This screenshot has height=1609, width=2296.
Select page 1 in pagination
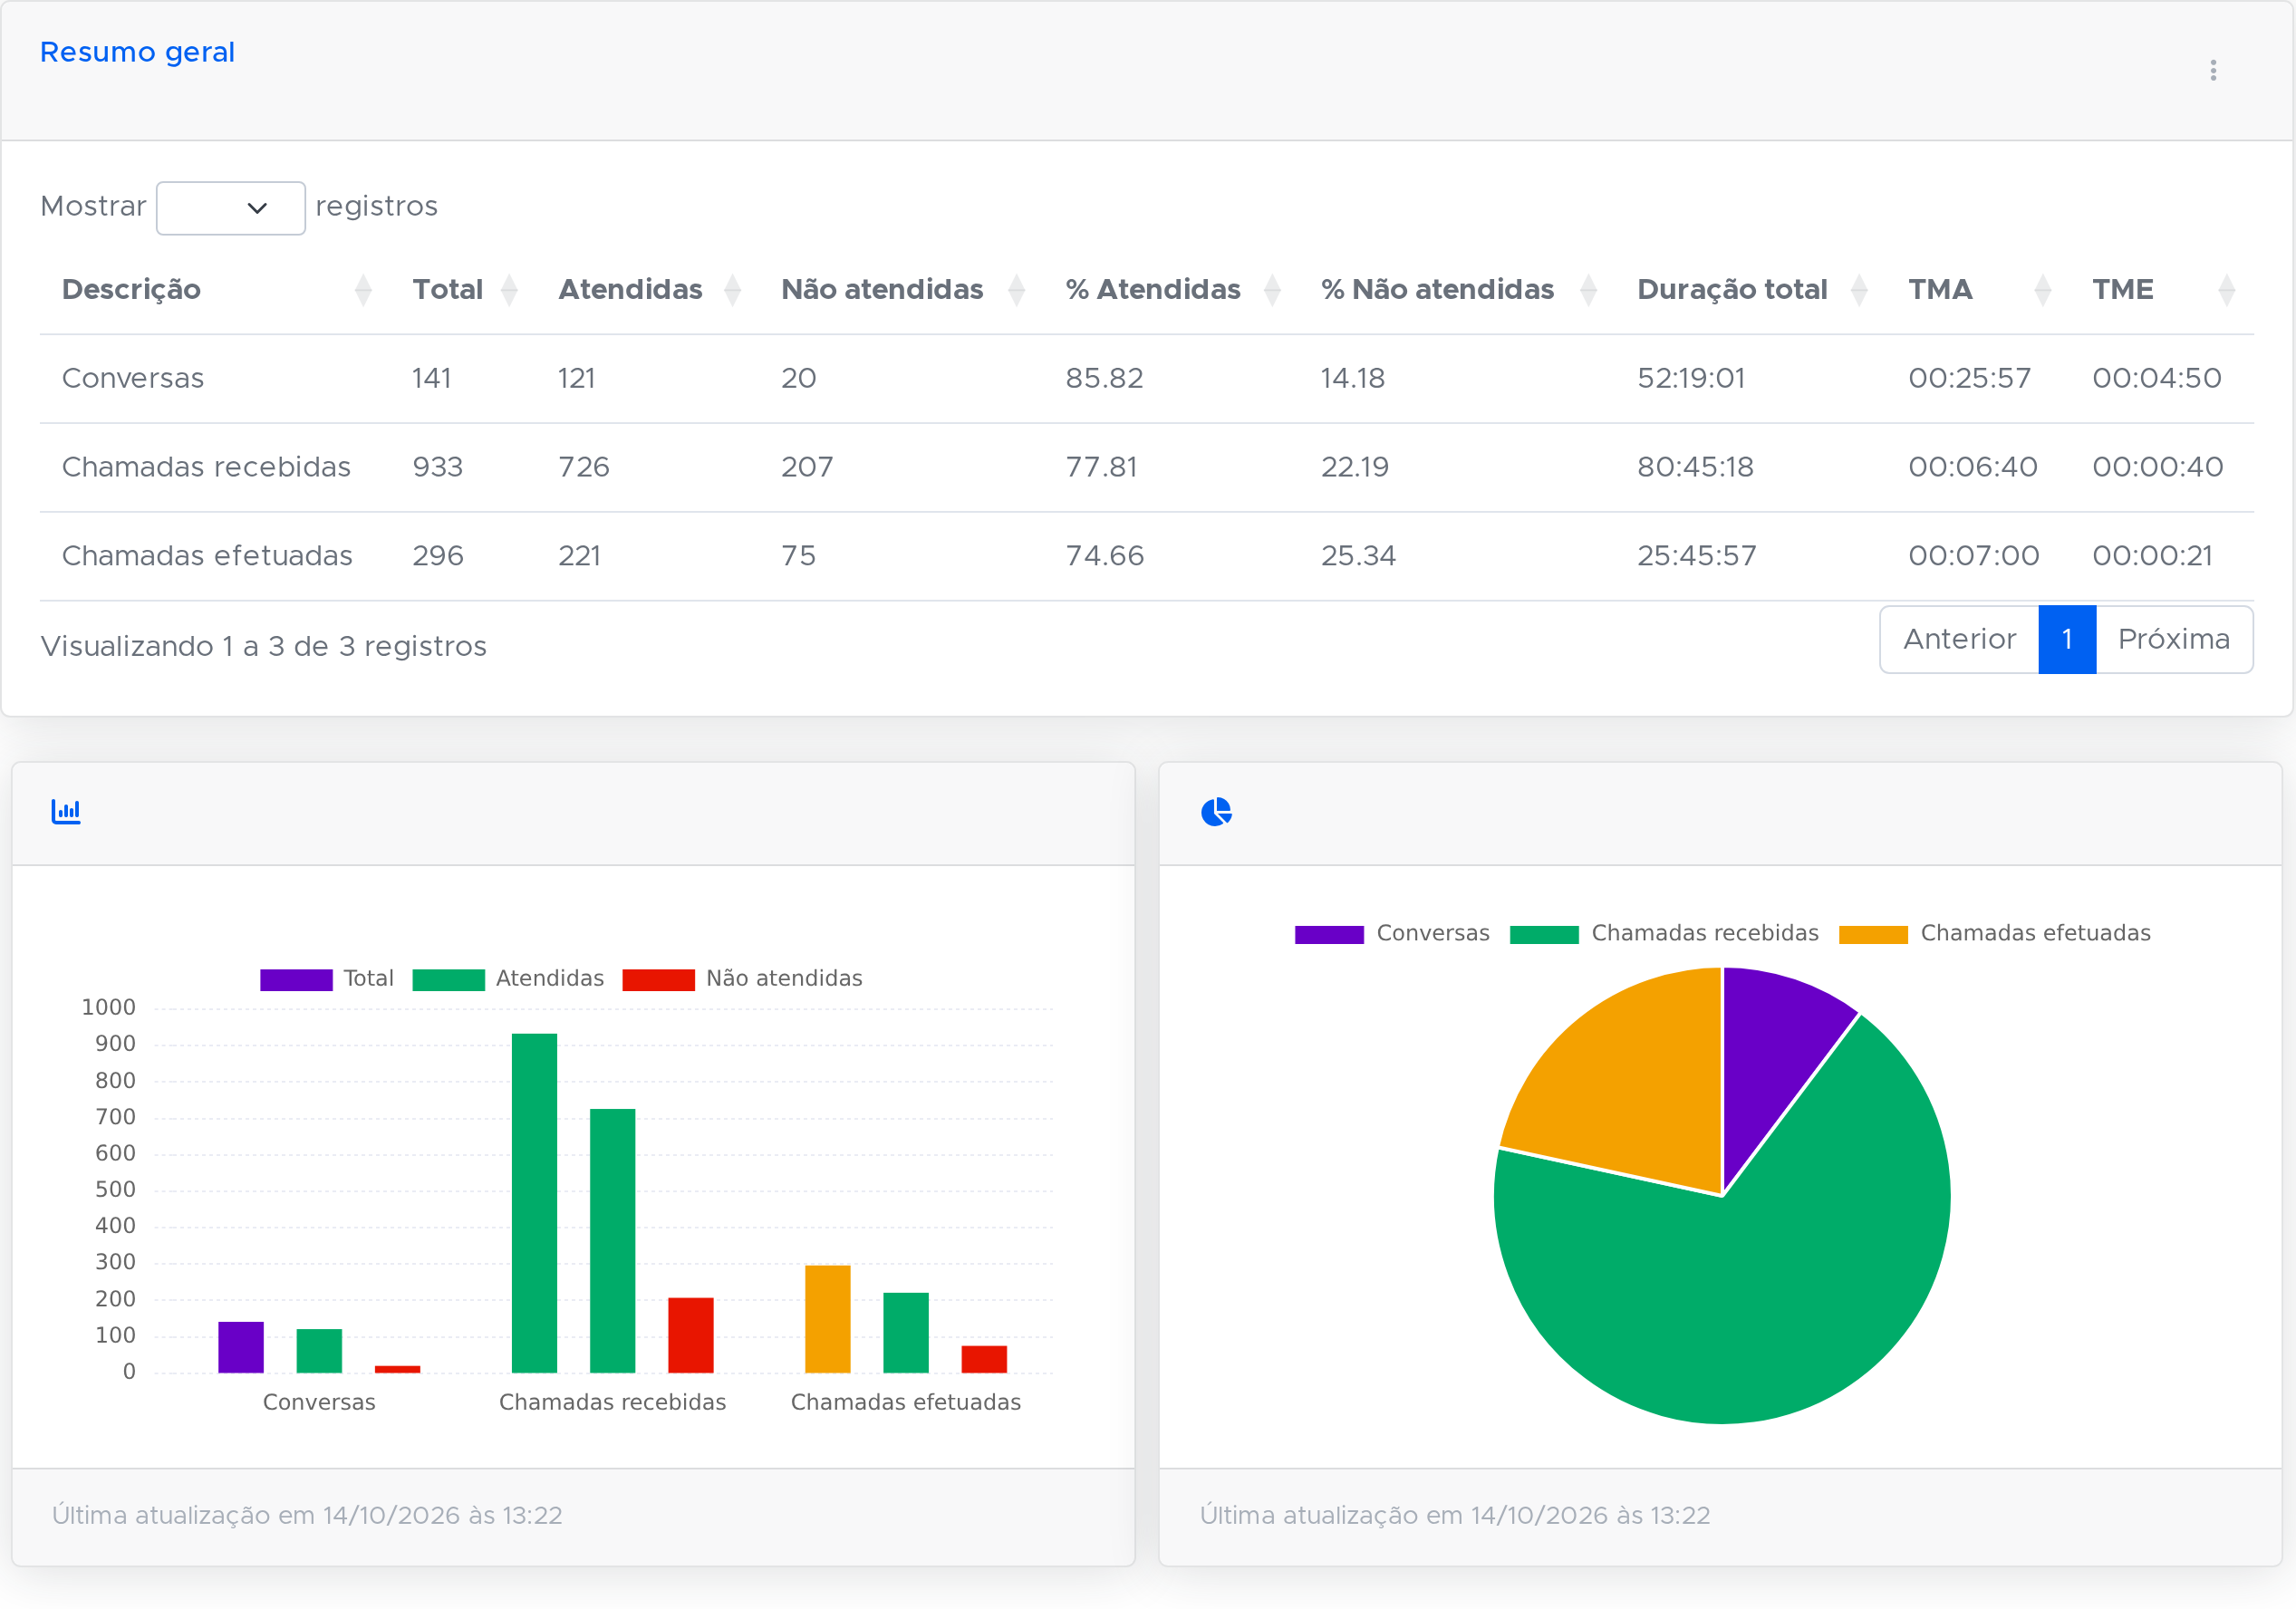2067,640
